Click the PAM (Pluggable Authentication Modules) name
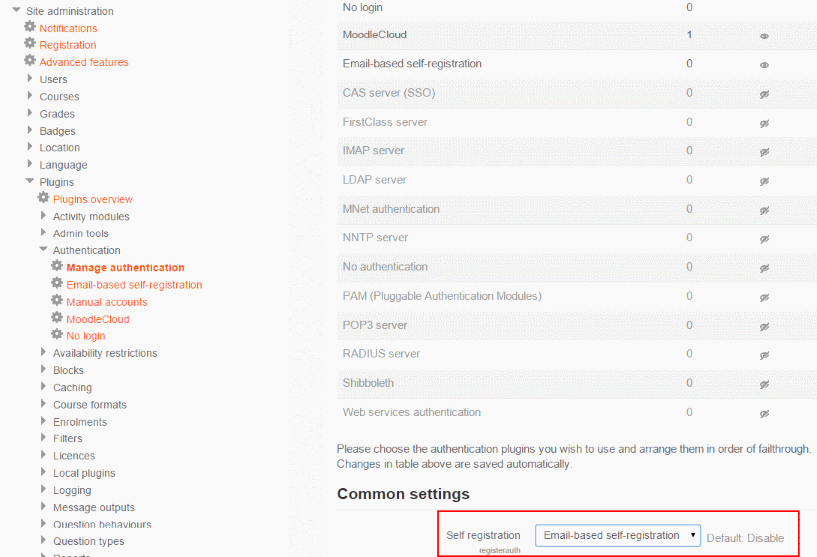 (442, 296)
